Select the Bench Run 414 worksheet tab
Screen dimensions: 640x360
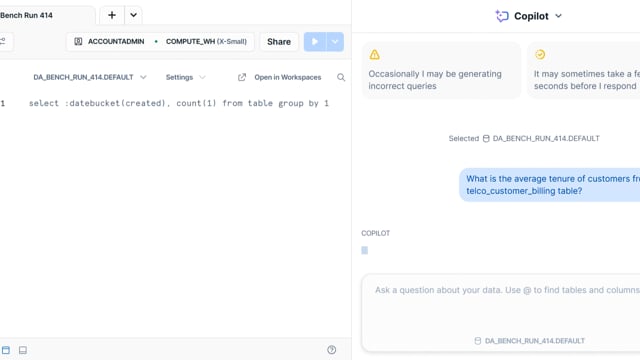pyautogui.click(x=26, y=16)
